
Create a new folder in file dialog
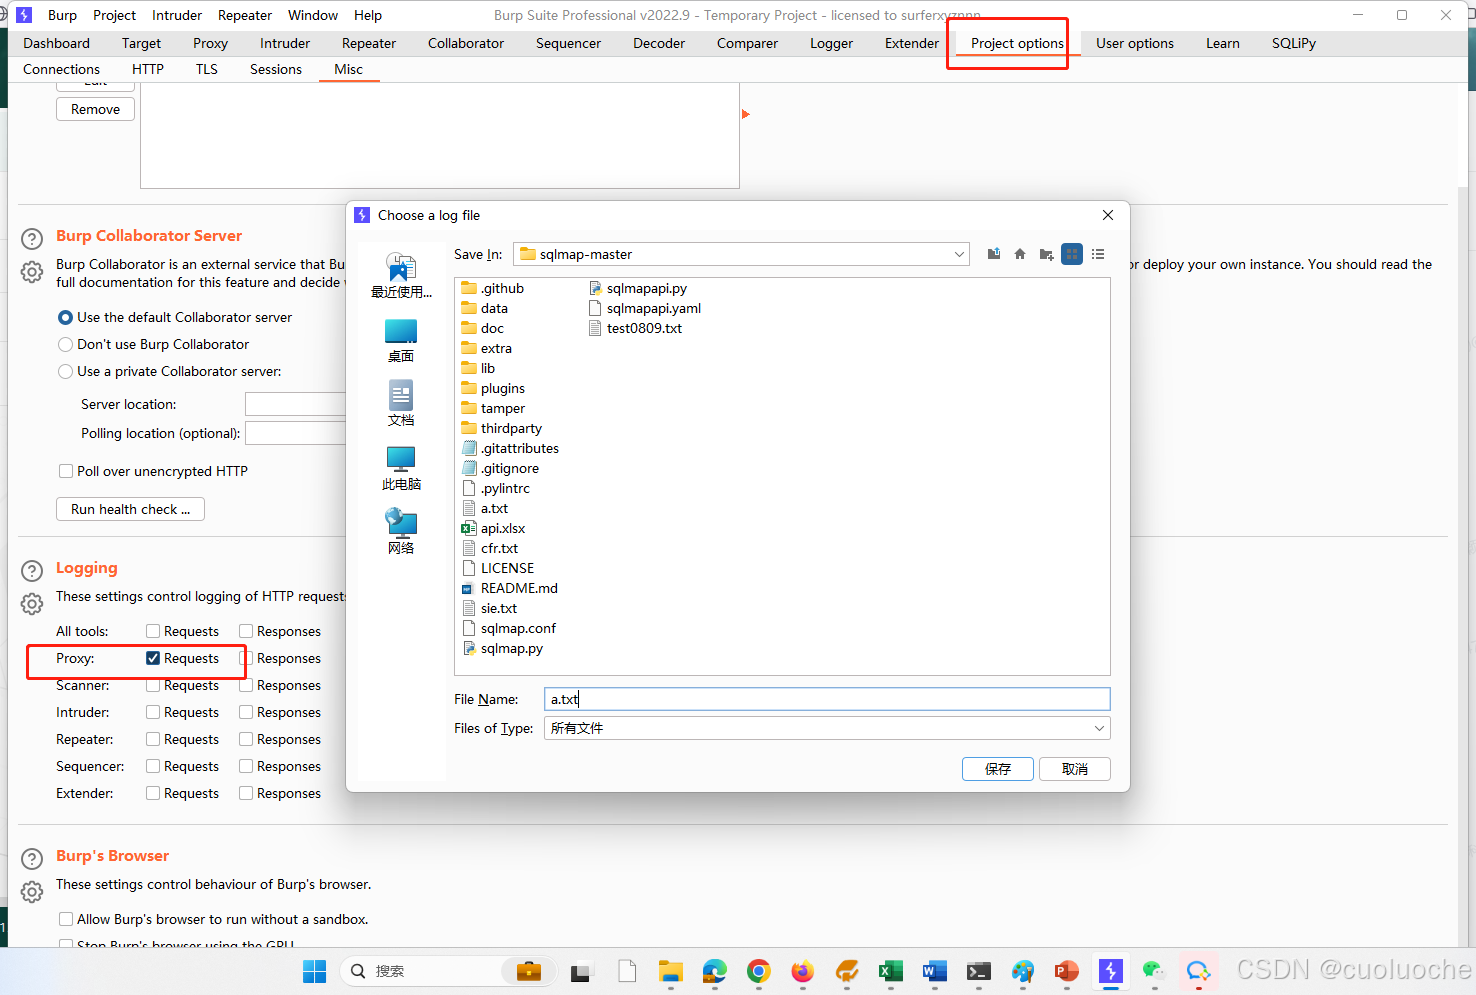click(x=1046, y=254)
